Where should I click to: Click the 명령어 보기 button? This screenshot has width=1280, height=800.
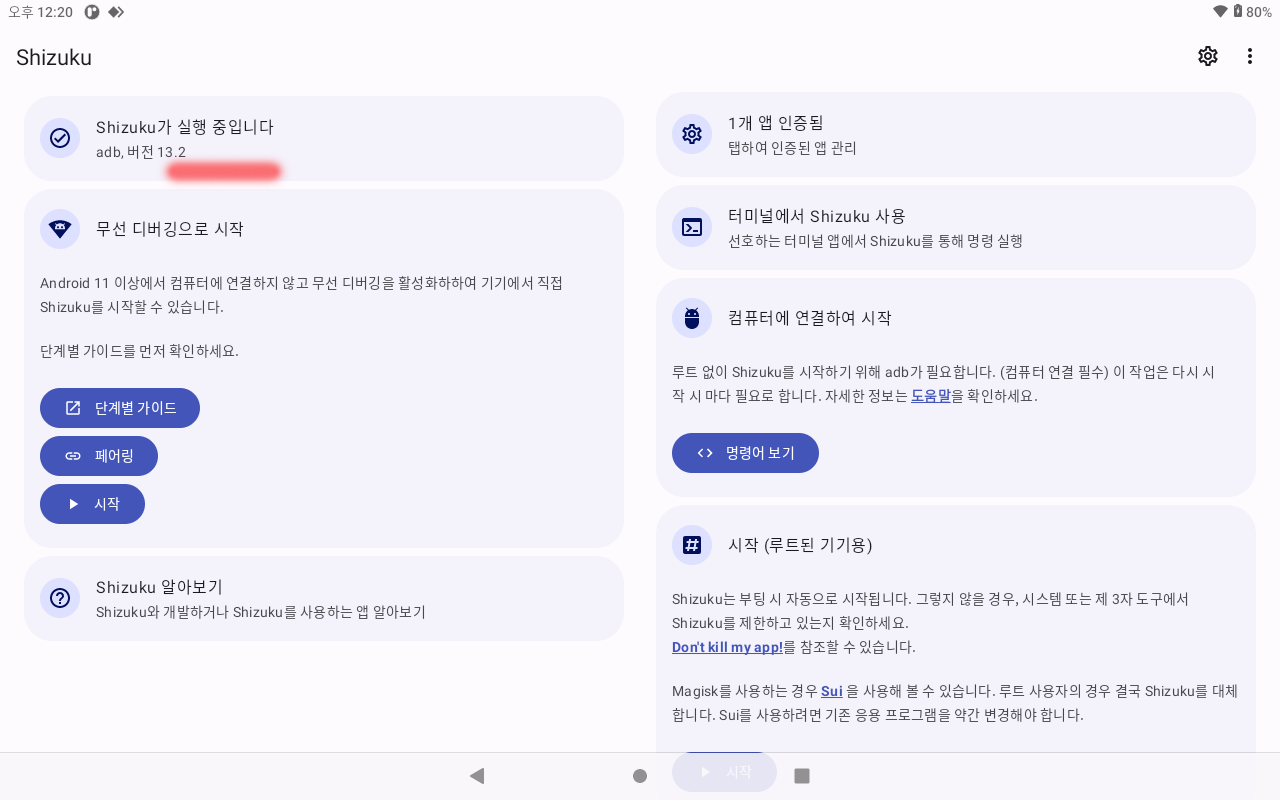click(745, 453)
